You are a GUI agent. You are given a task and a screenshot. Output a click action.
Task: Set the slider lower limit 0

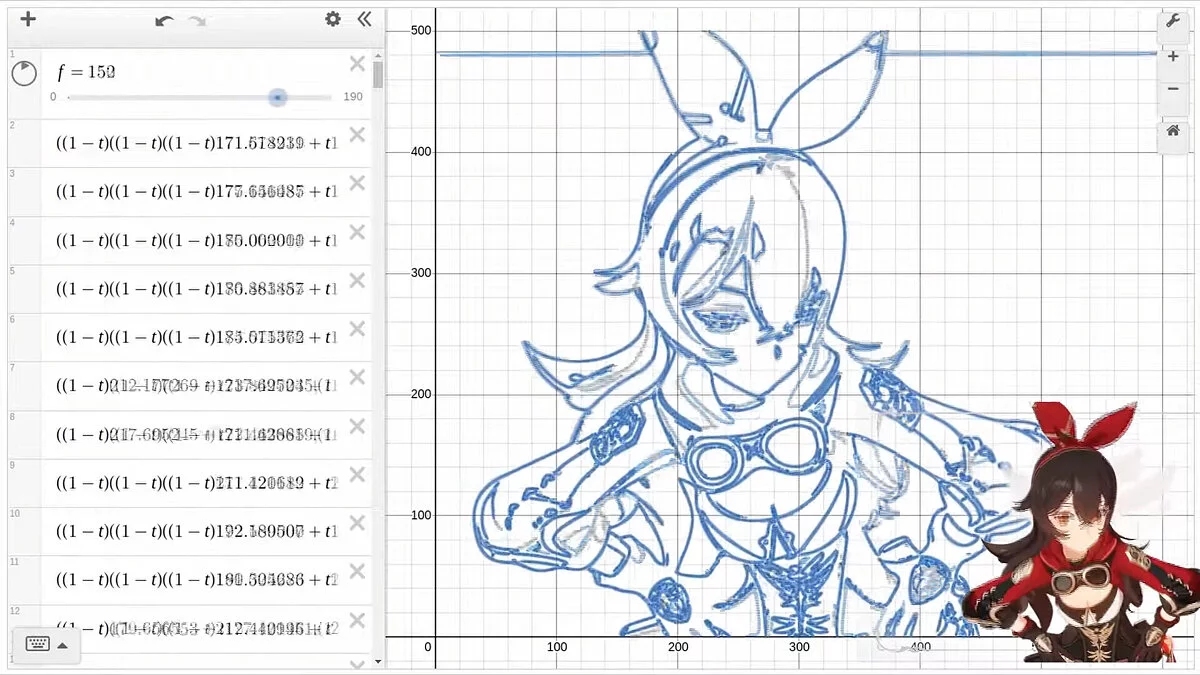click(54, 97)
